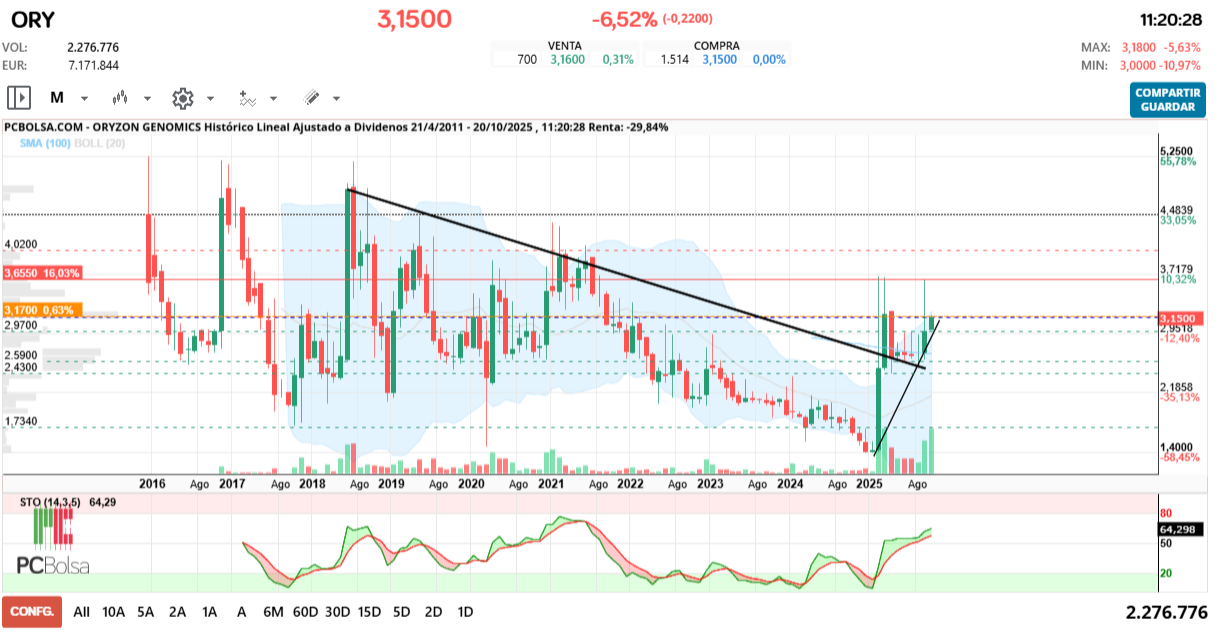Screen dimensions: 1221x633
Task: Expand the chart type dropdown arrow
Action: coord(147,99)
